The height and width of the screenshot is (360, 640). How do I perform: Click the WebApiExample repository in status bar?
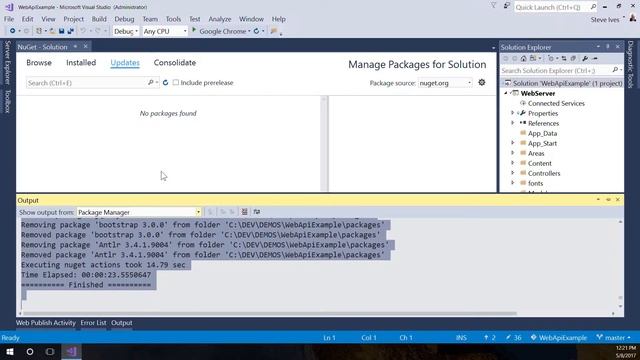(559, 338)
